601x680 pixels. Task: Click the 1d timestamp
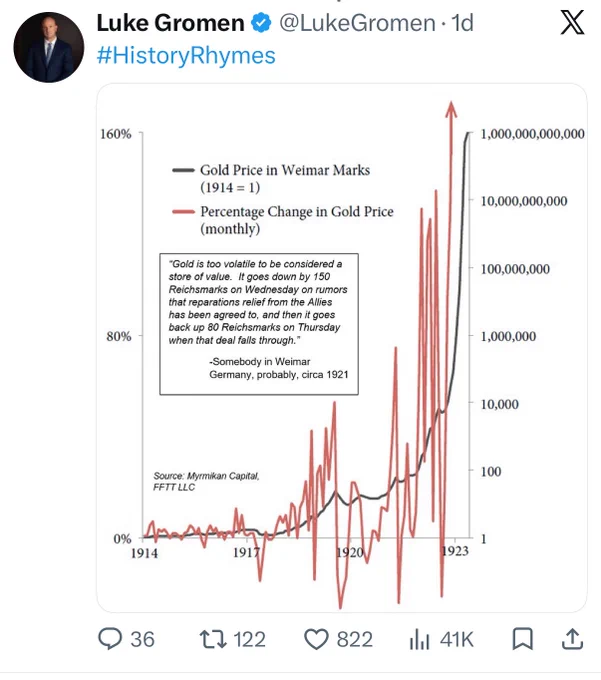pos(462,23)
